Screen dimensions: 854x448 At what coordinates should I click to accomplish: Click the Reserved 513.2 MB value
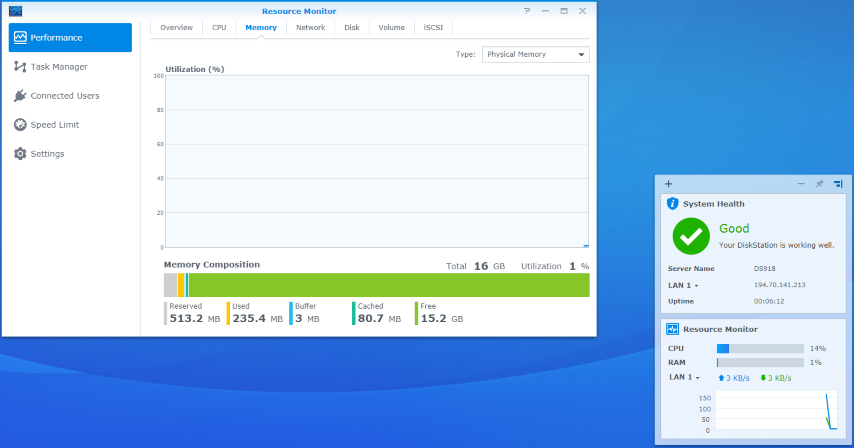click(x=194, y=318)
